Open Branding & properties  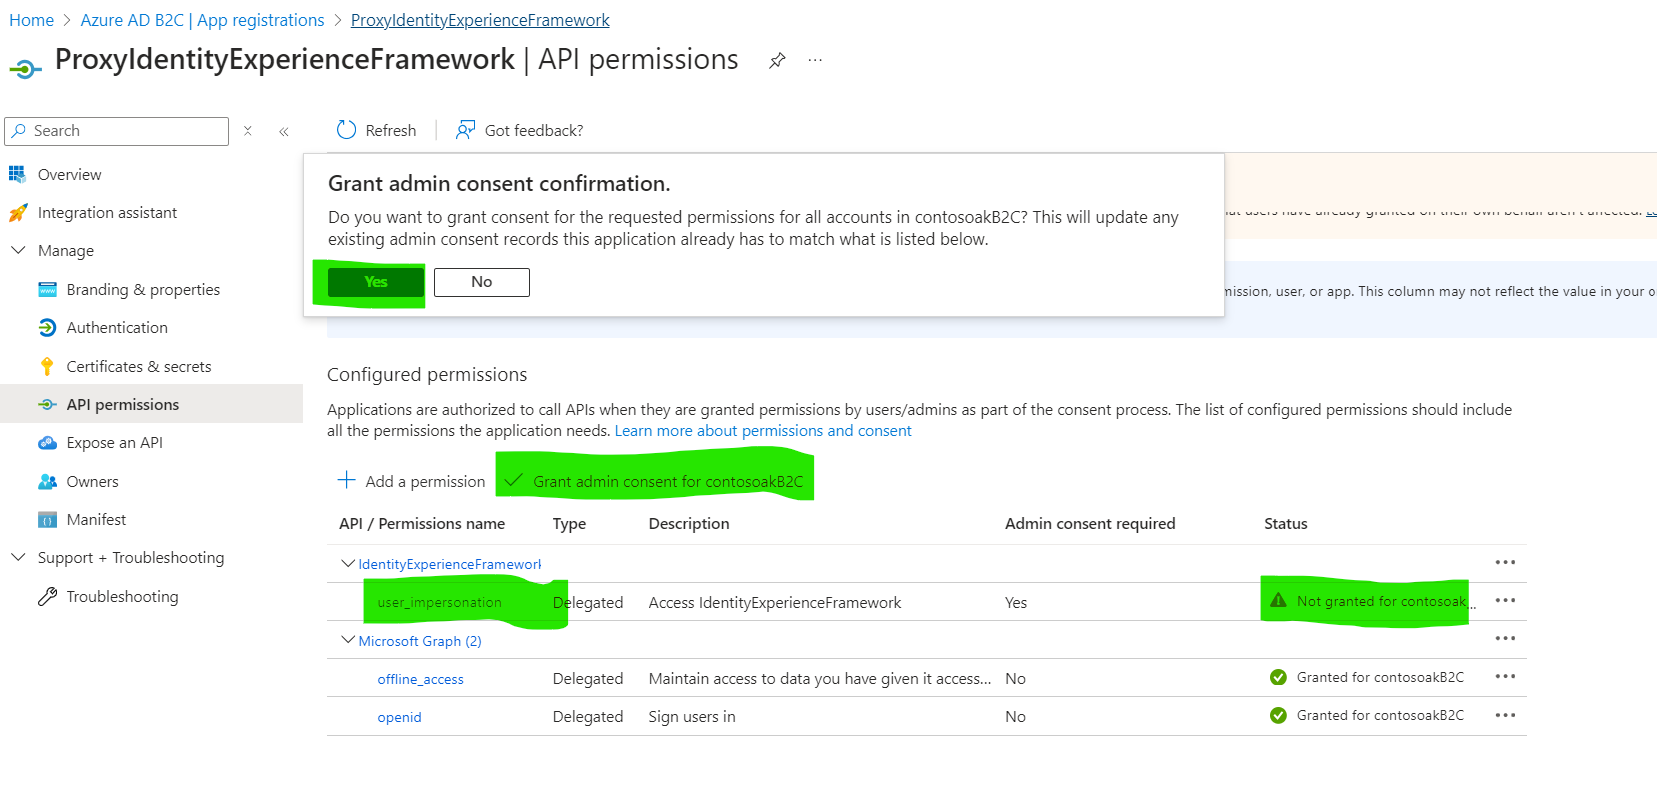coord(143,289)
